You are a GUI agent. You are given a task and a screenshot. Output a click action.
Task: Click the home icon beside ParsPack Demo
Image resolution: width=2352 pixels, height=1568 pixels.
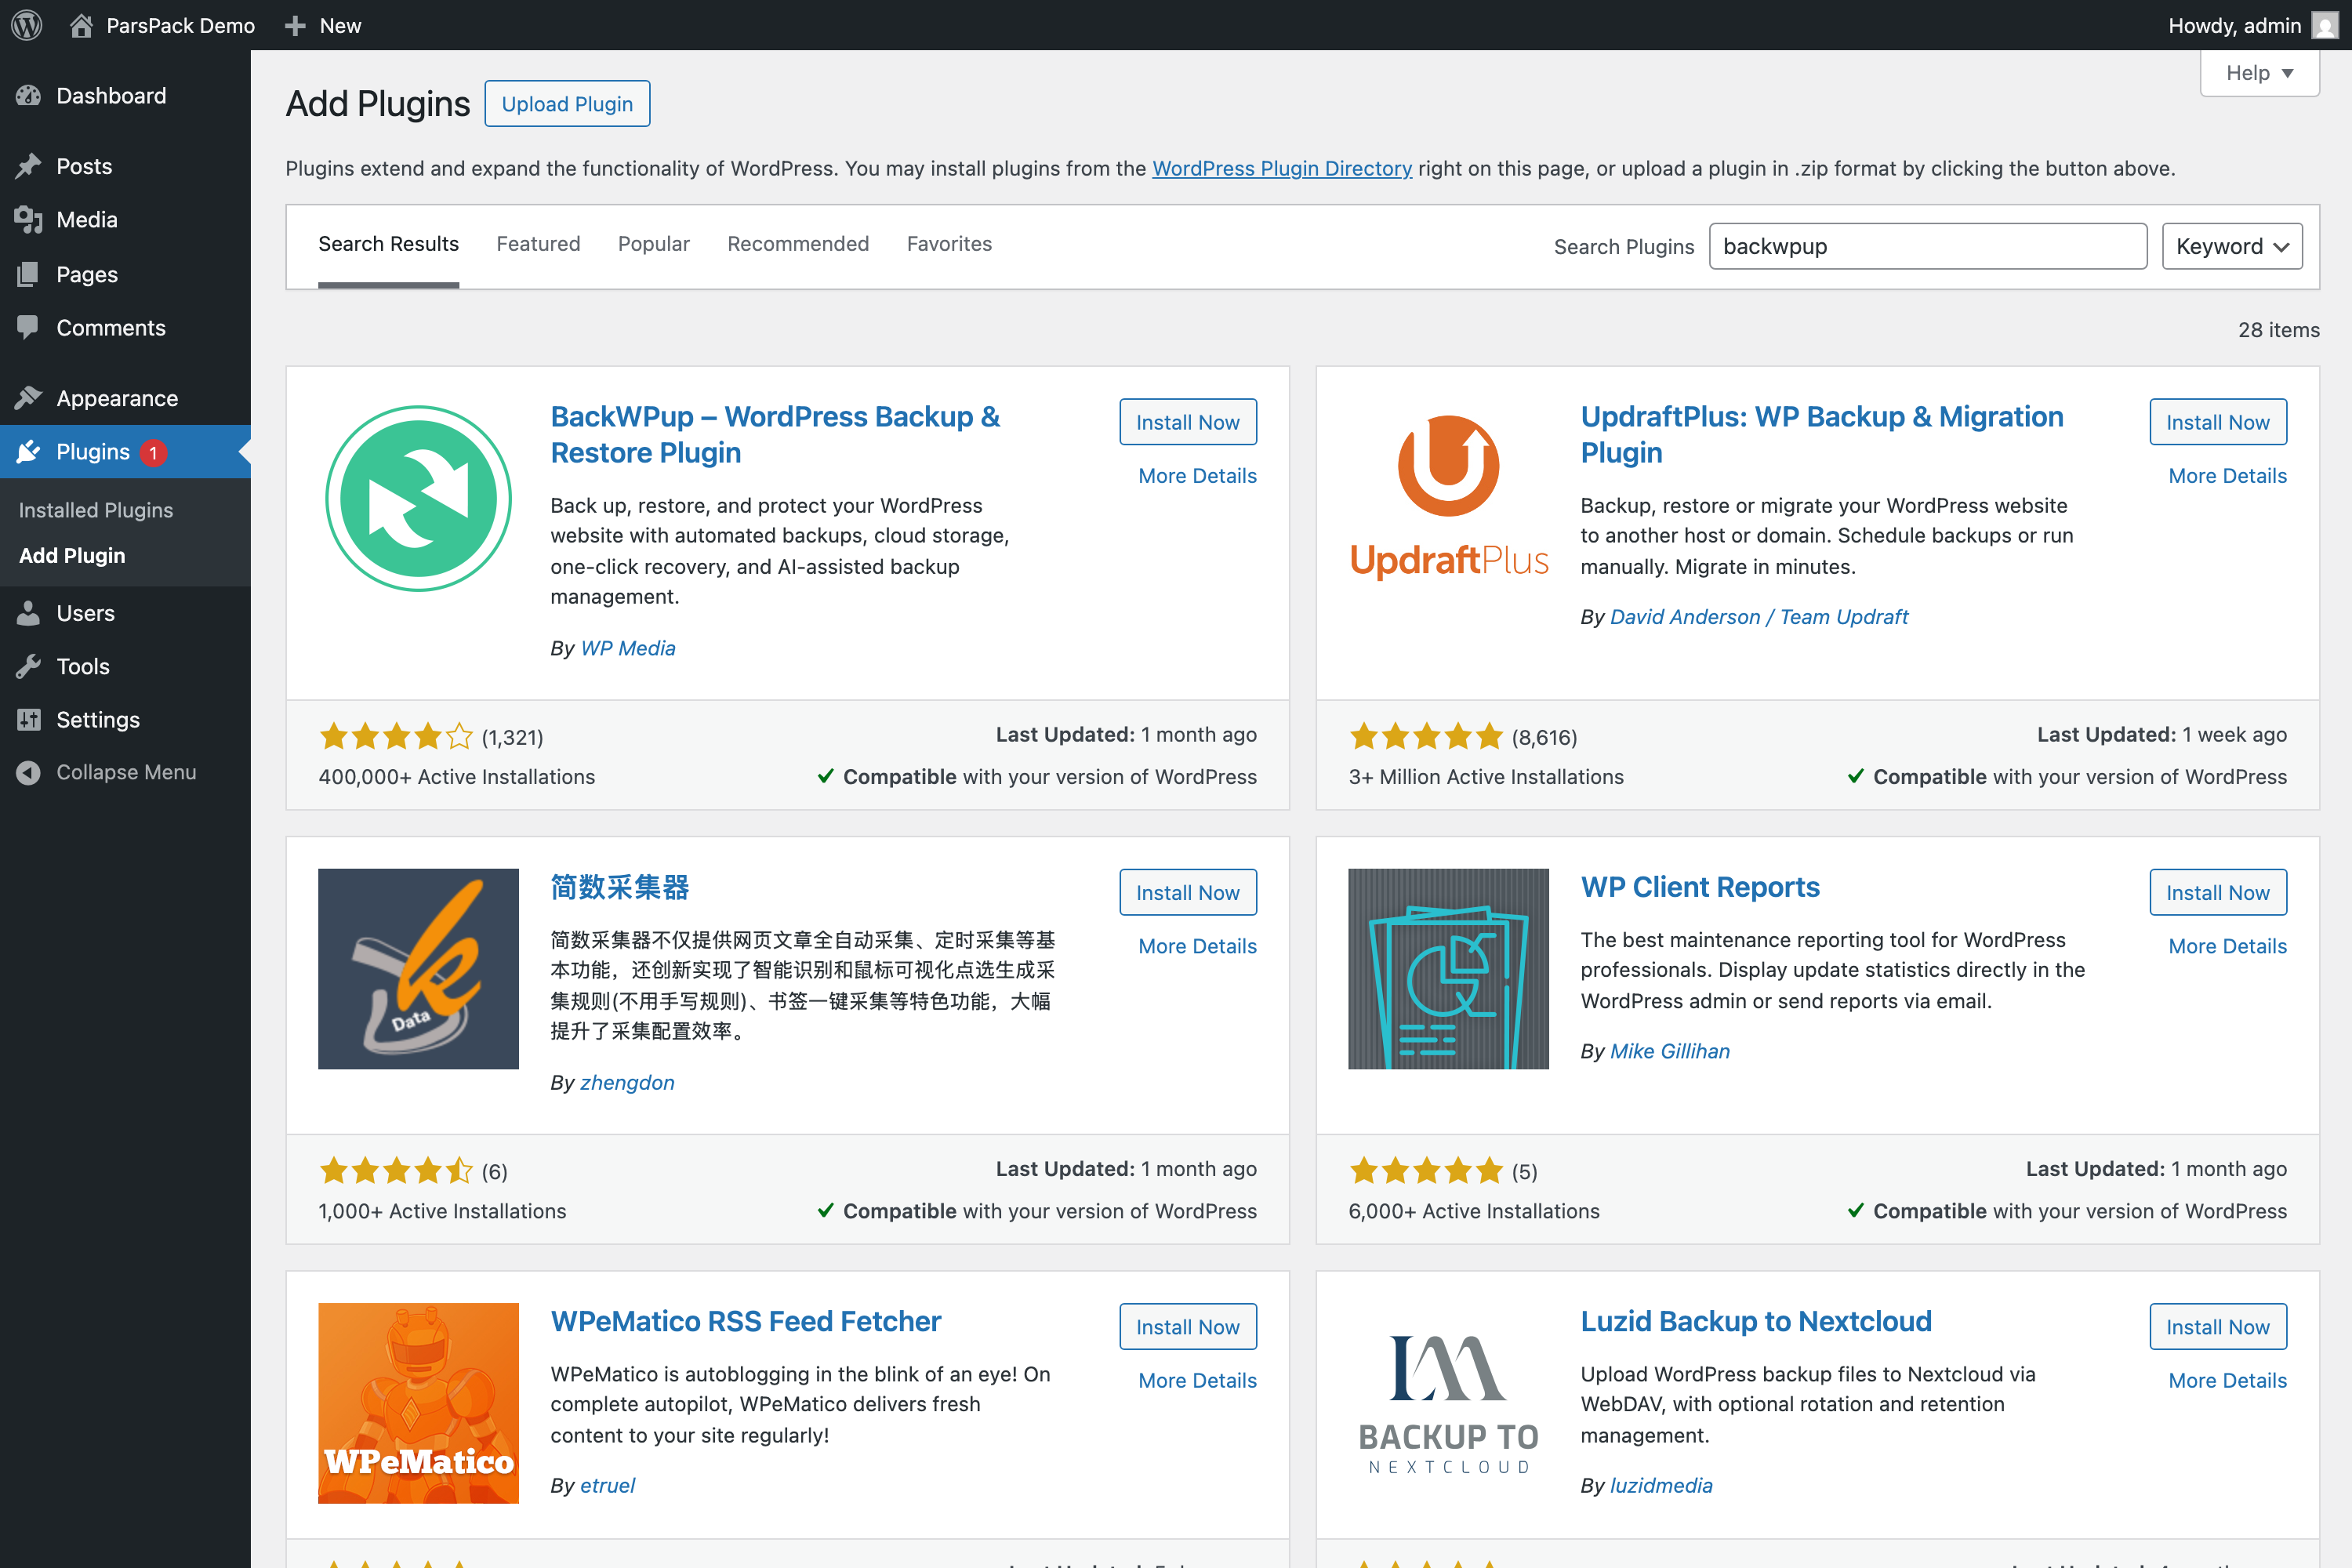point(81,25)
